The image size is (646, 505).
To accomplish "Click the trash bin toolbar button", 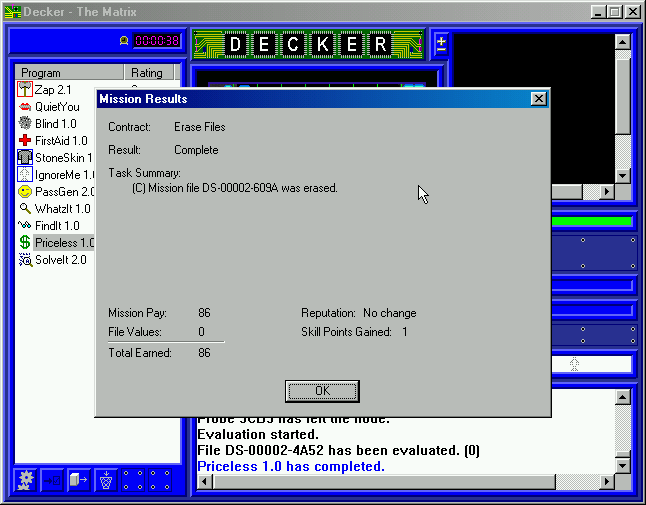I will click(106, 480).
